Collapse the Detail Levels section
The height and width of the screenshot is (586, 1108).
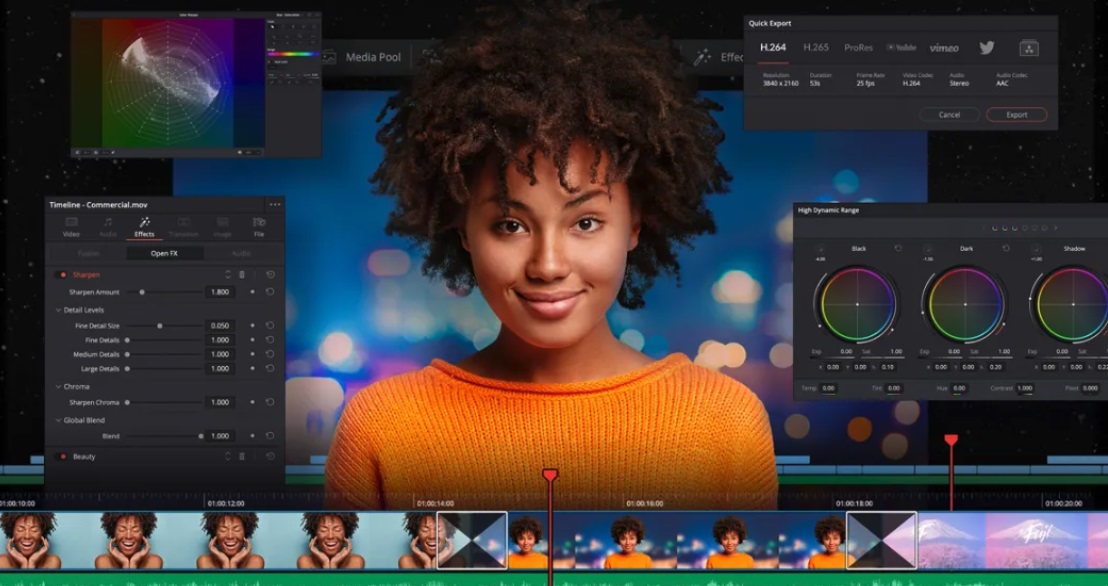[x=58, y=309]
